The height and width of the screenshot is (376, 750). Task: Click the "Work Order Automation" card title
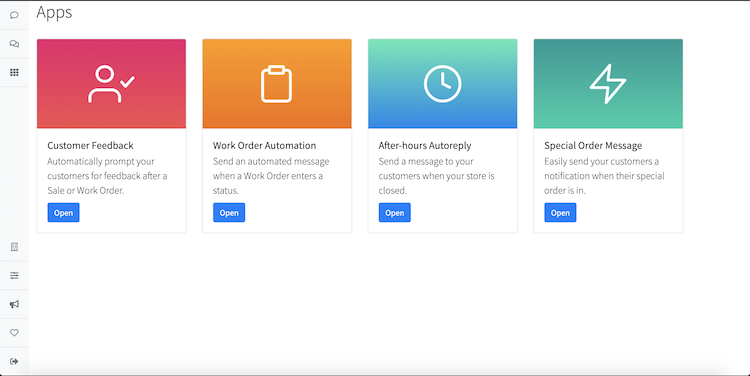[265, 145]
